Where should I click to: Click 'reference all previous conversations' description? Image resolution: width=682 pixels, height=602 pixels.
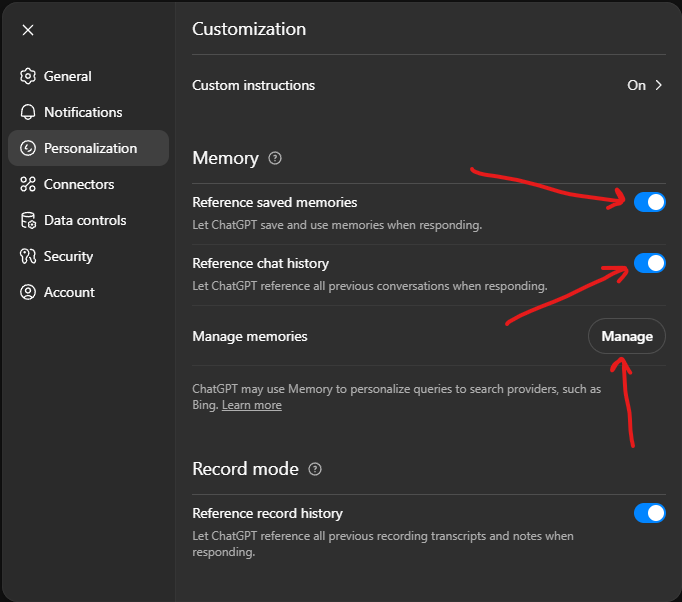(370, 286)
